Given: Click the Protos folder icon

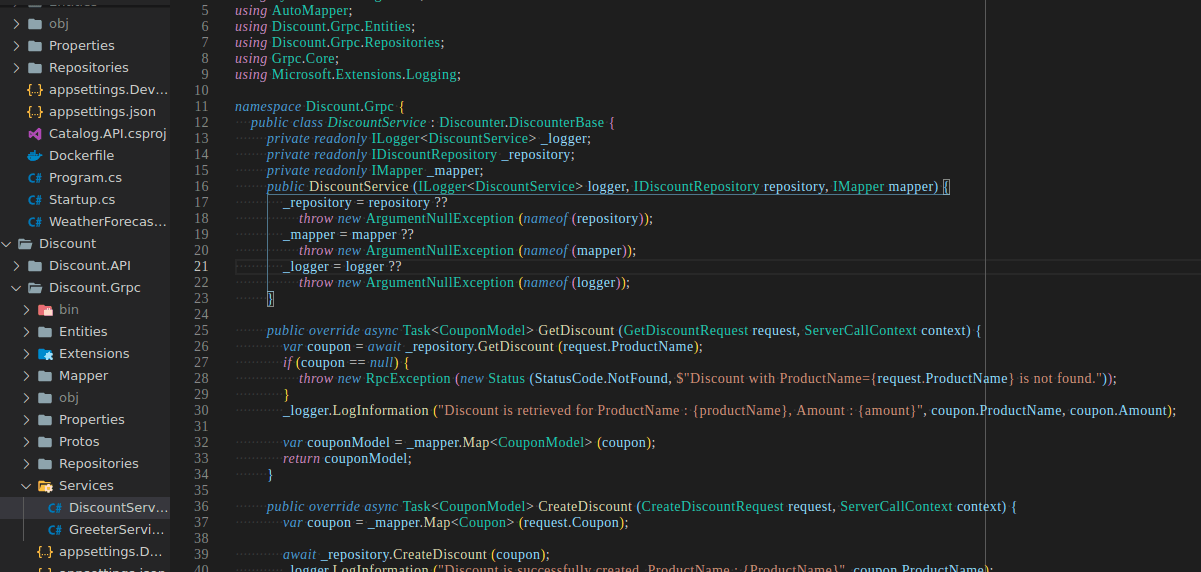Looking at the screenshot, I should point(45,441).
